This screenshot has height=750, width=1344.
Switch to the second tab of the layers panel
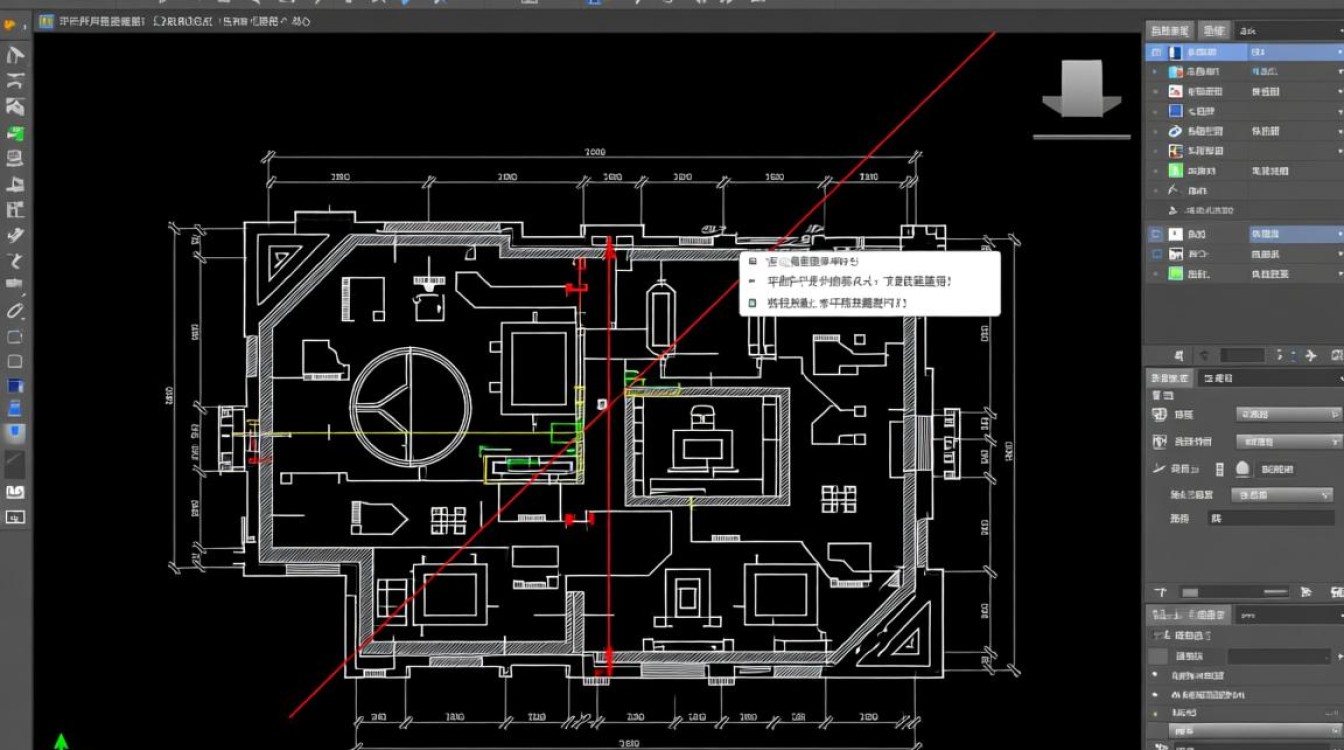pos(1214,30)
